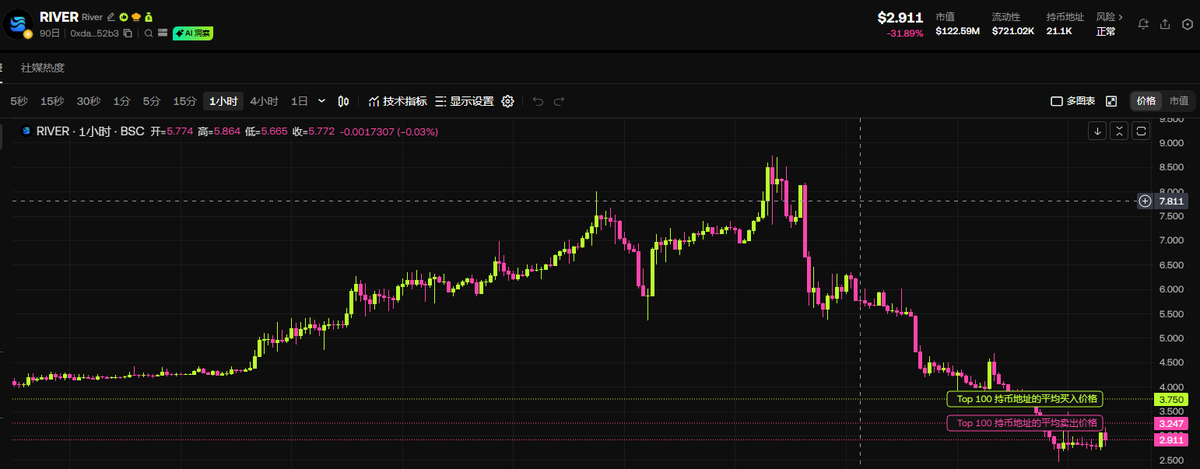Click the 7.811 crosshair price label
Image resolution: width=1200 pixels, height=469 pixels.
click(x=1171, y=201)
